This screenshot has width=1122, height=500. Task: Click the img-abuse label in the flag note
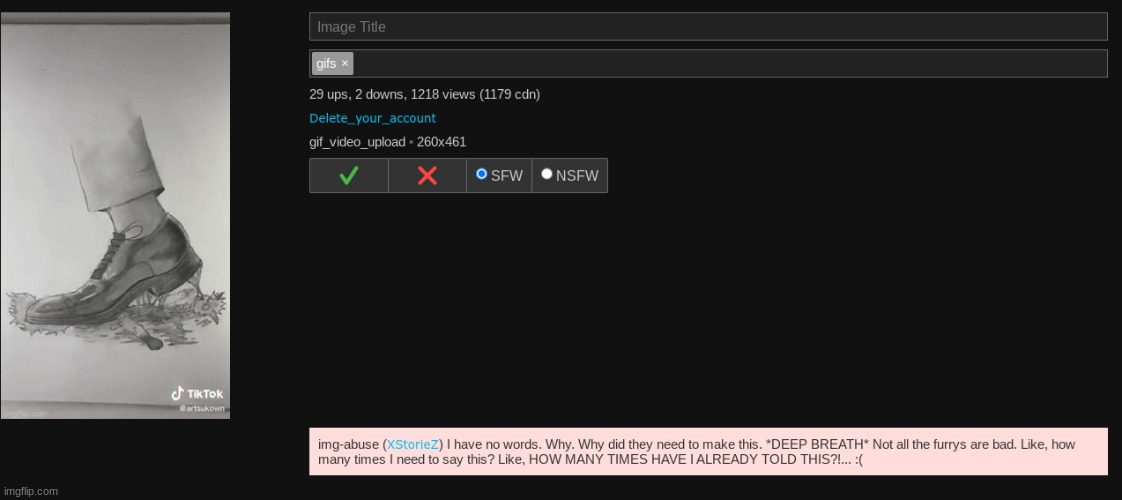point(348,444)
